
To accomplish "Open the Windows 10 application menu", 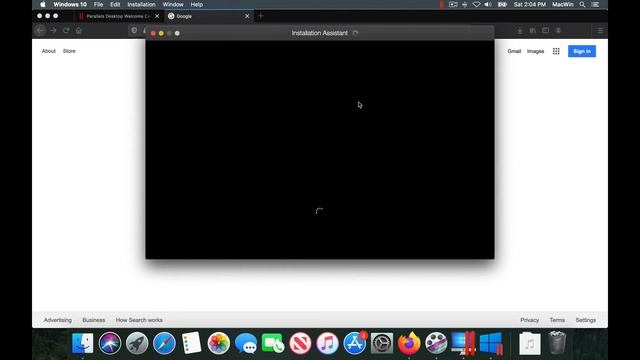I will pos(70,4).
